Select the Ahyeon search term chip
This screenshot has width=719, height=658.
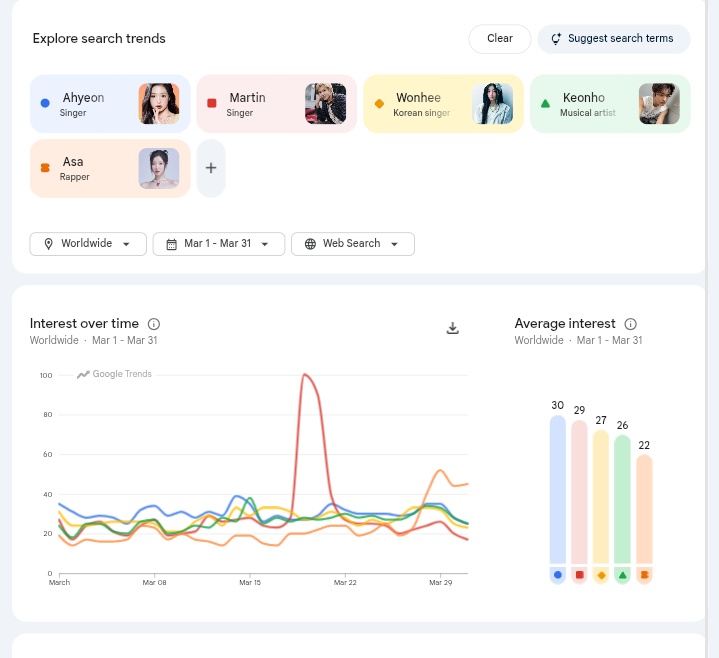(85, 104)
